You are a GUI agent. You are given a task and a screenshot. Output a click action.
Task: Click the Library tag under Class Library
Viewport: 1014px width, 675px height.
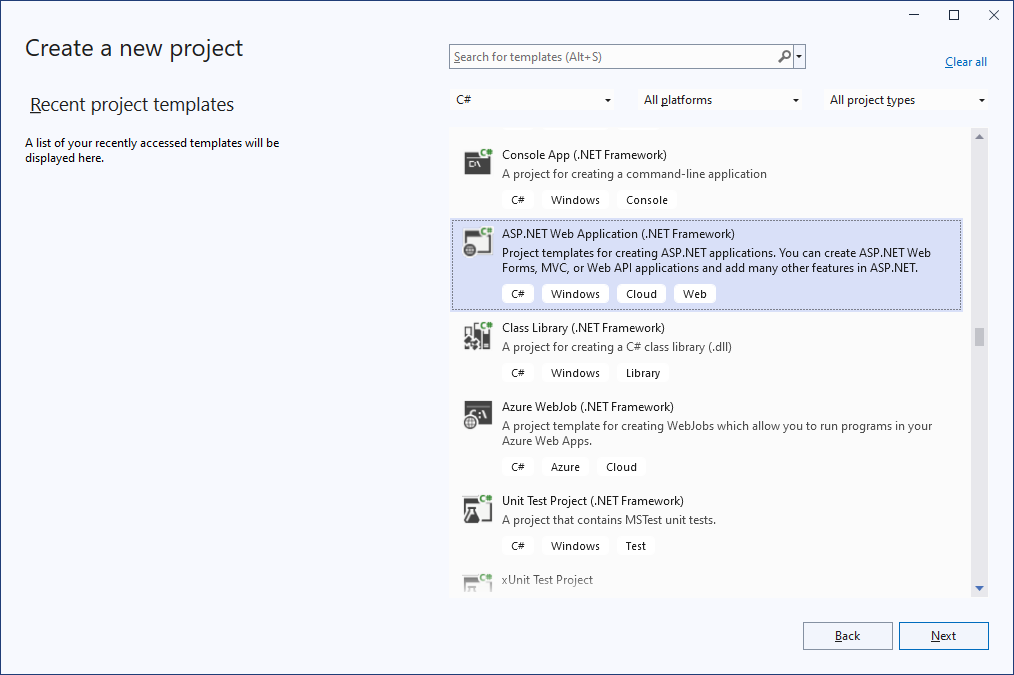[x=643, y=373]
